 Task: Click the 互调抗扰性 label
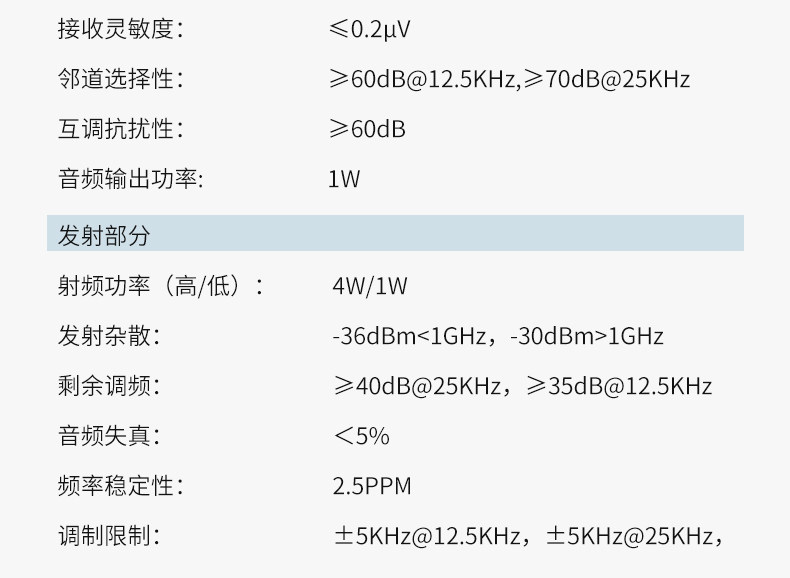(121, 130)
